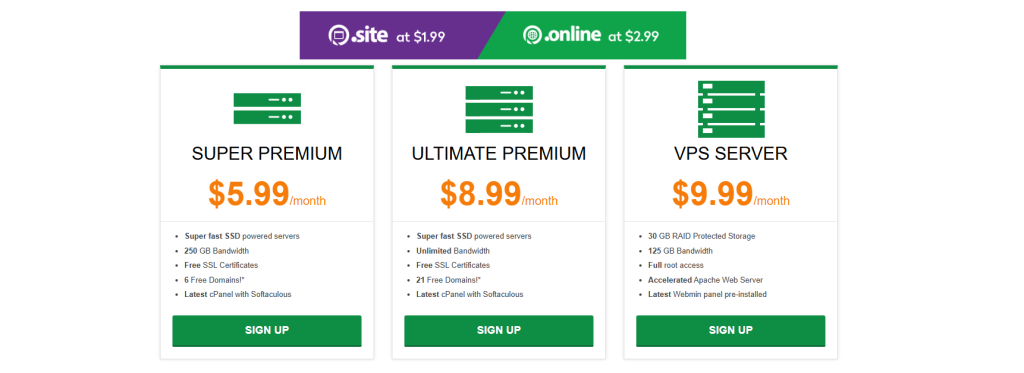The width and height of the screenshot is (1024, 373).
Task: Click the 21 Free Domains feature
Action: 453,280
